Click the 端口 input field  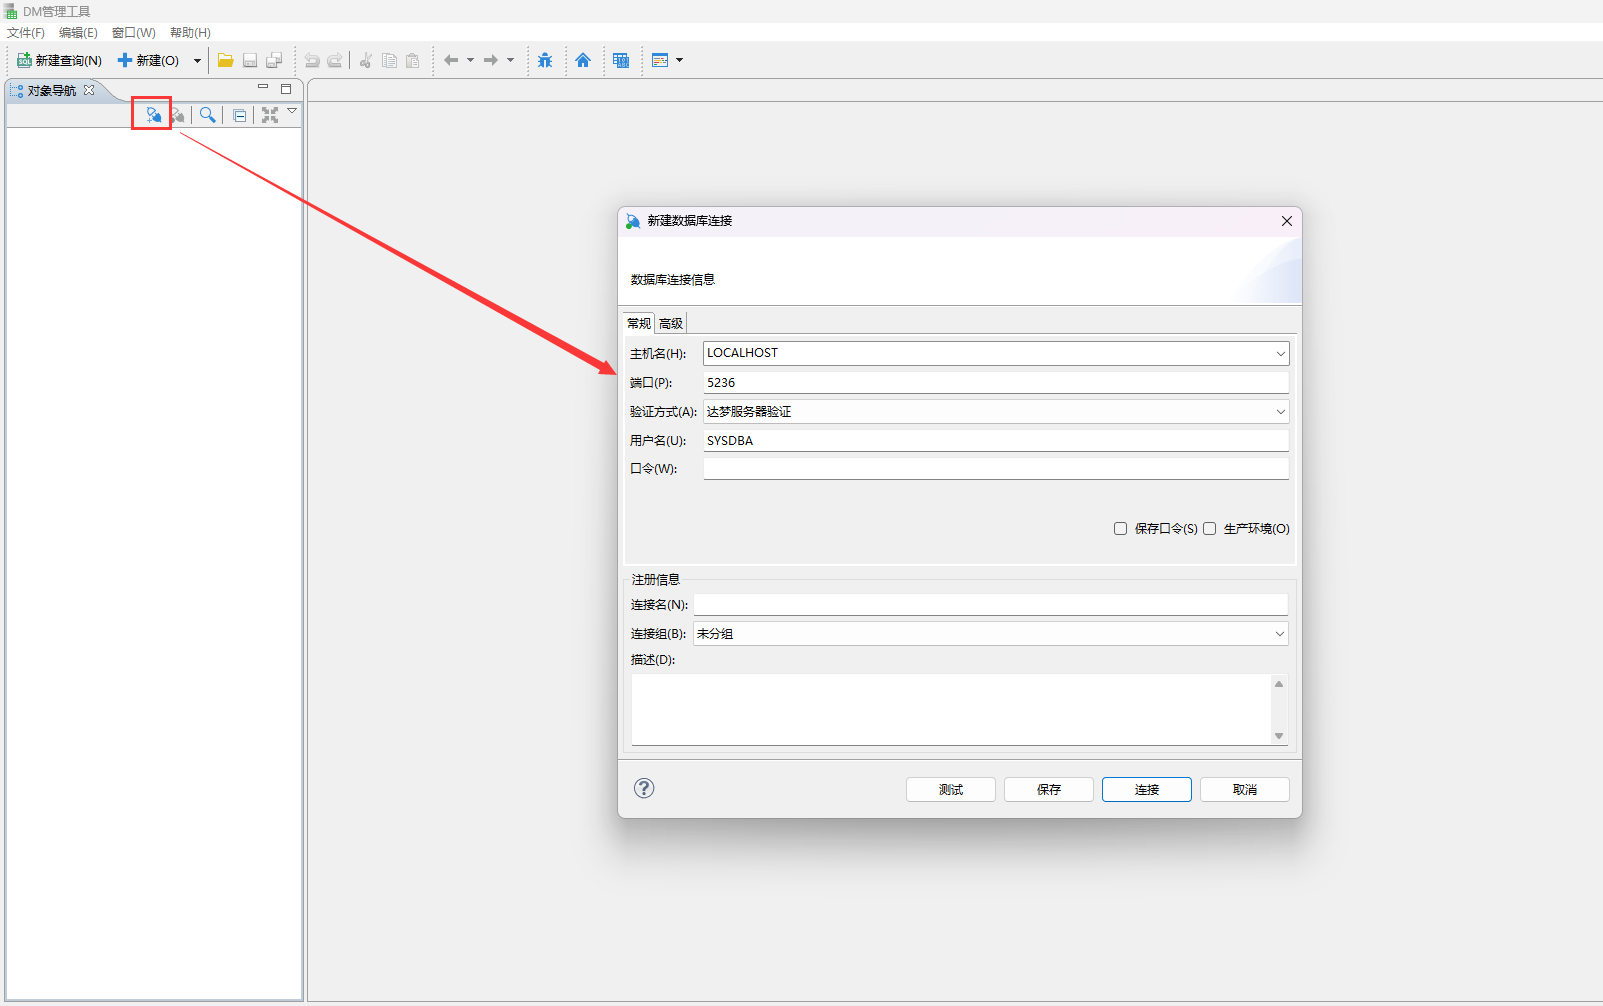(996, 383)
